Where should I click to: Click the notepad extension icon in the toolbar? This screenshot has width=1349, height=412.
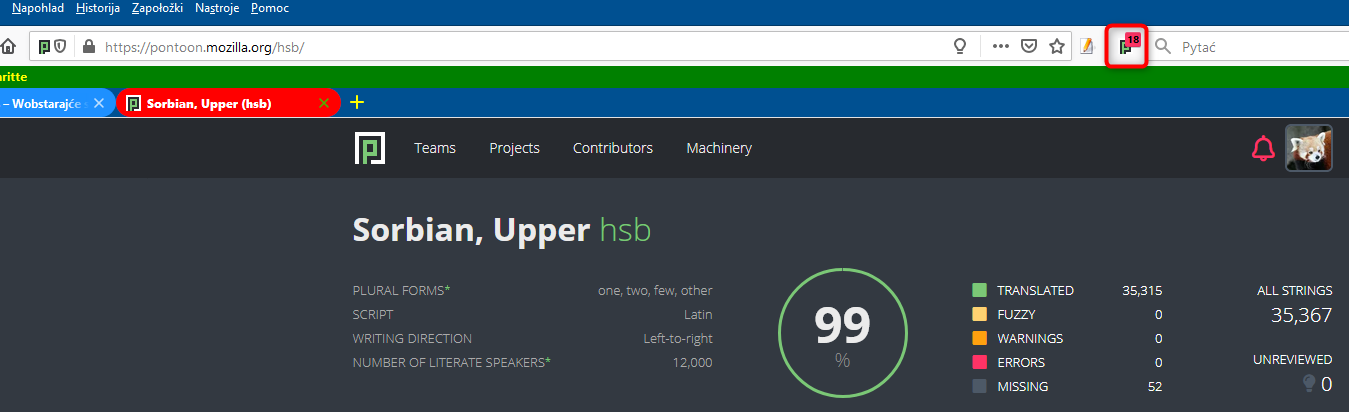(1087, 47)
